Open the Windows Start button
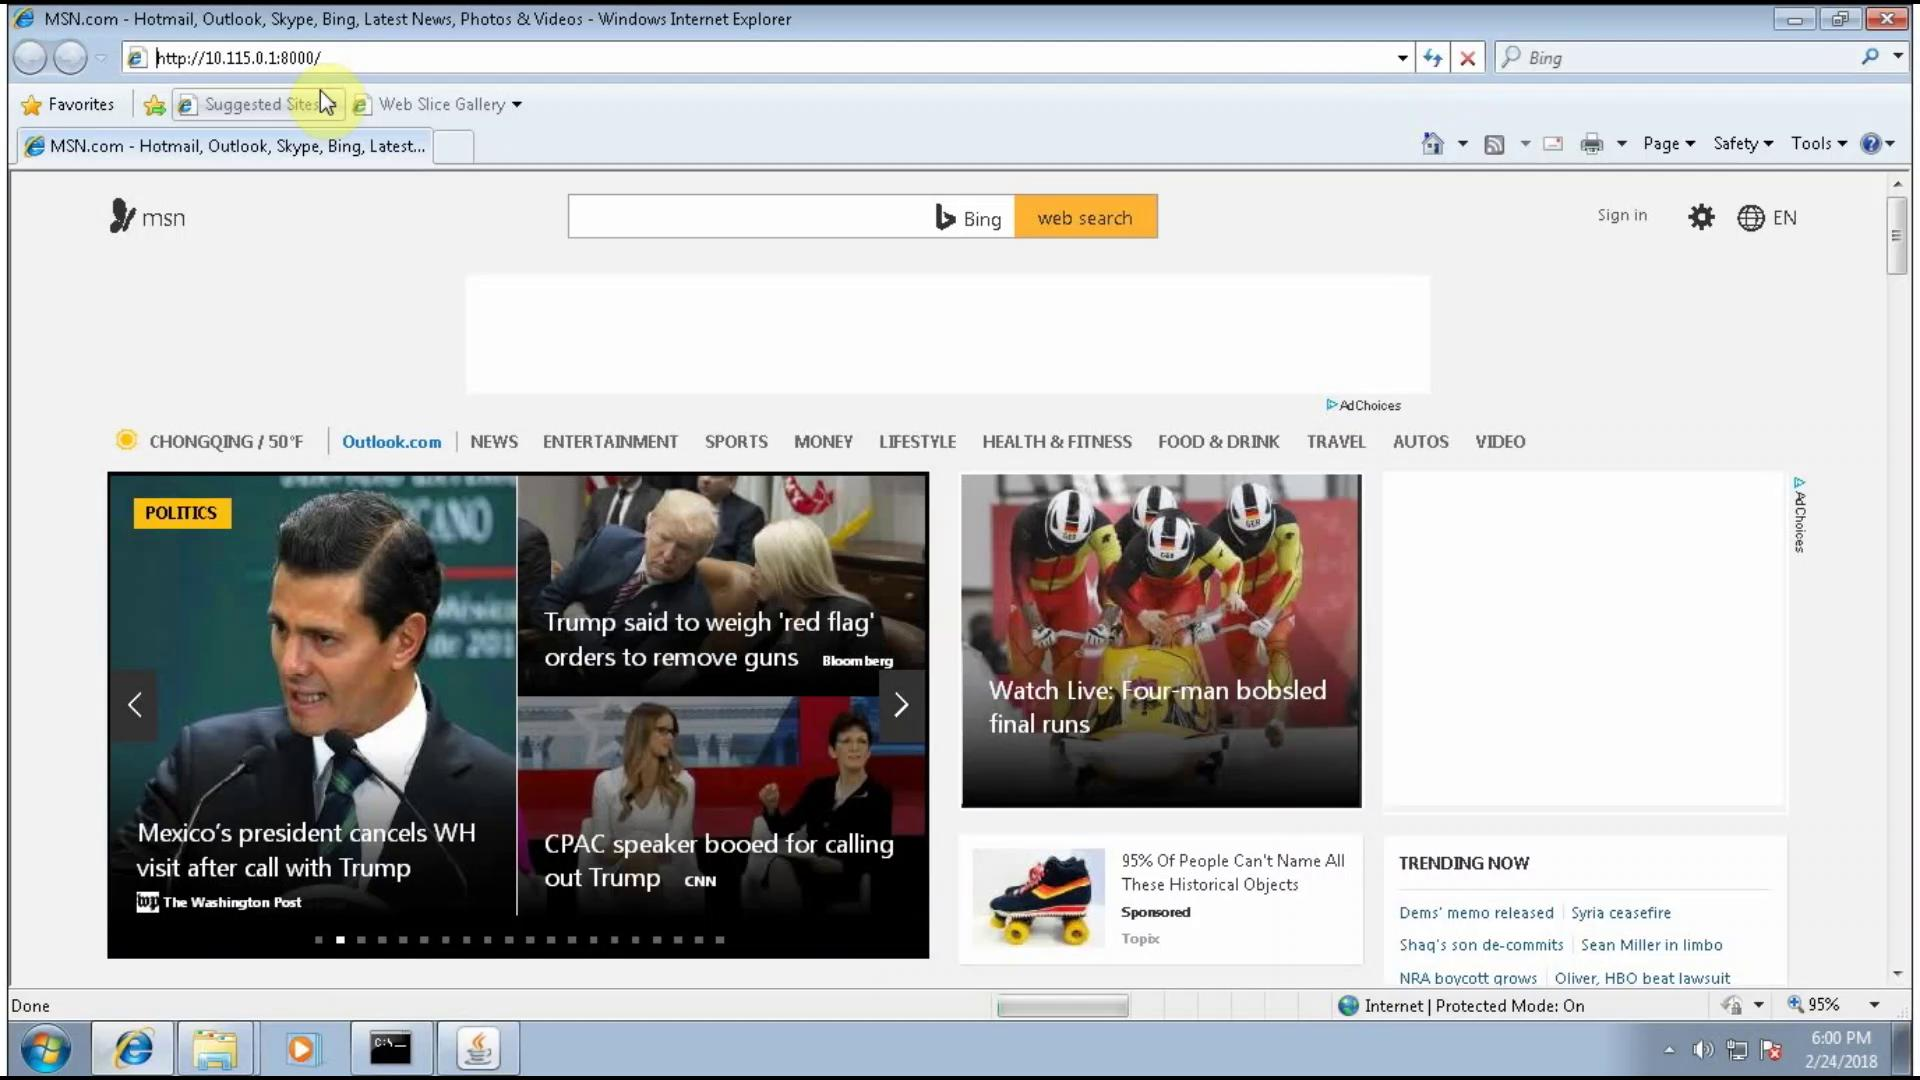The height and width of the screenshot is (1080, 1920). pos(46,1049)
